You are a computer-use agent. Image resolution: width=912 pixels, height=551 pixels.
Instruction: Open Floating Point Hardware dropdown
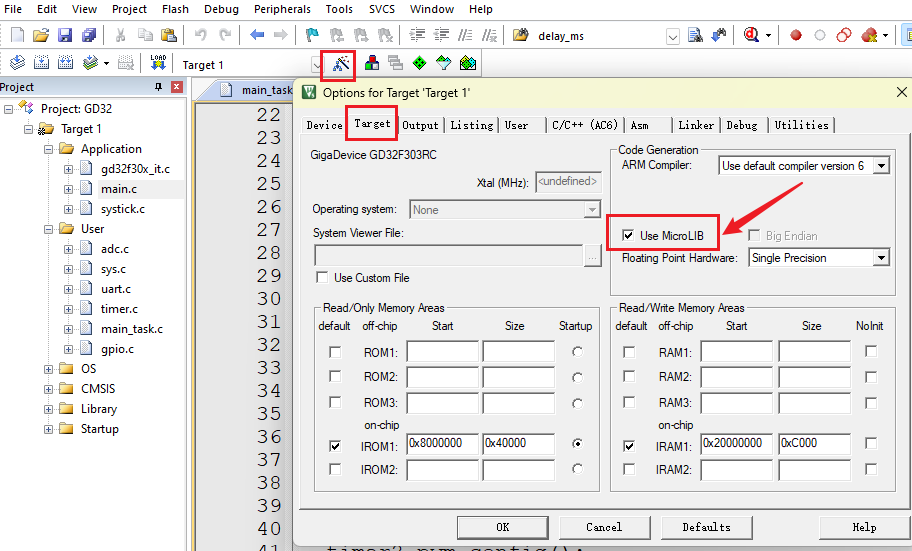pyautogui.click(x=882, y=257)
